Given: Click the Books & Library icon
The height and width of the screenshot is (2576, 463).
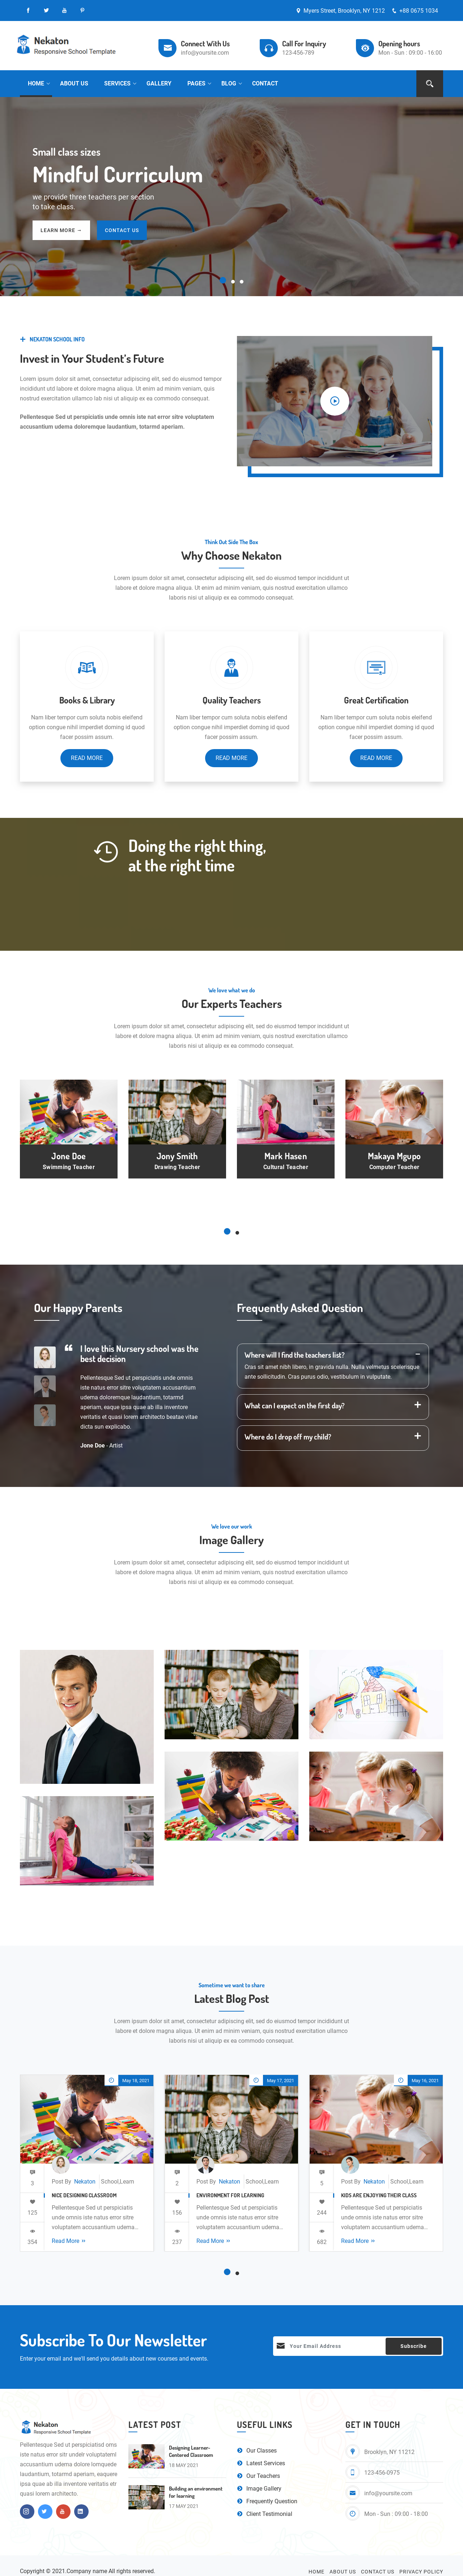Looking at the screenshot, I should click(87, 667).
